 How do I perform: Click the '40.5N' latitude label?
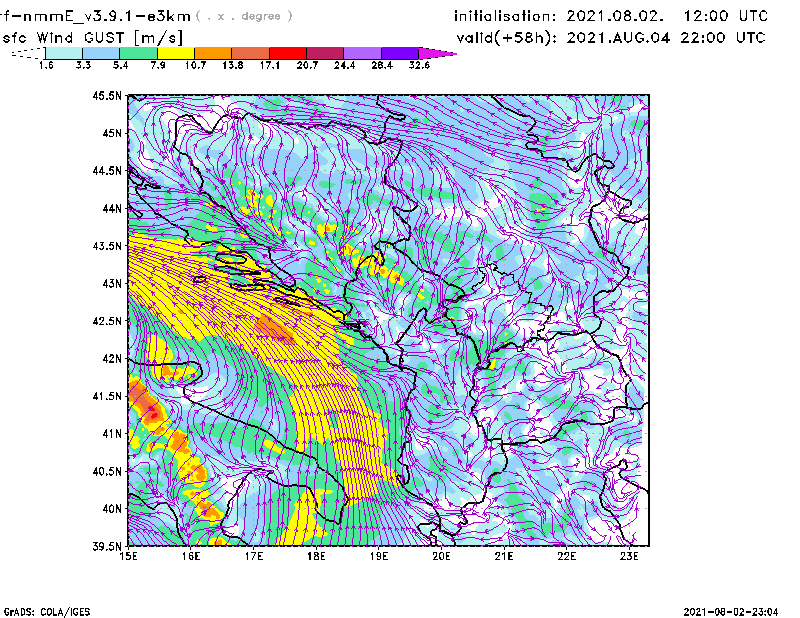107,472
